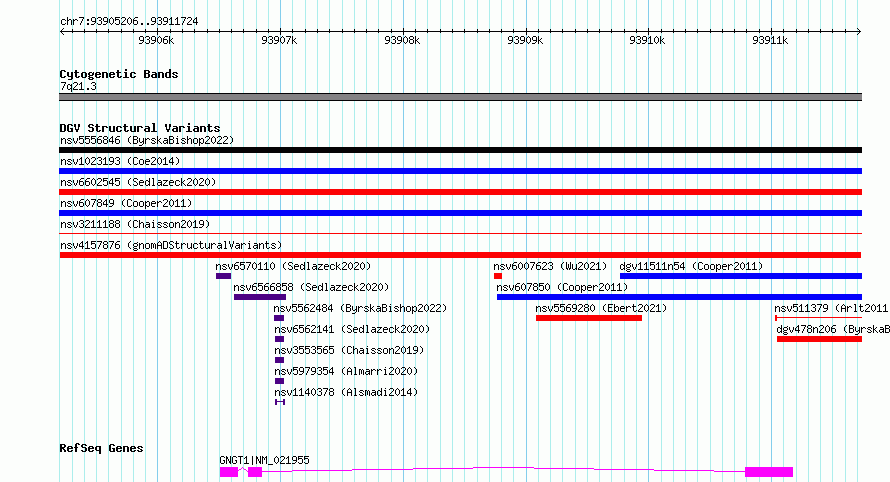The width and height of the screenshot is (890, 482).
Task: Click the nsv4157876 (gnomADStructuralVariants) label
Action: (171, 245)
